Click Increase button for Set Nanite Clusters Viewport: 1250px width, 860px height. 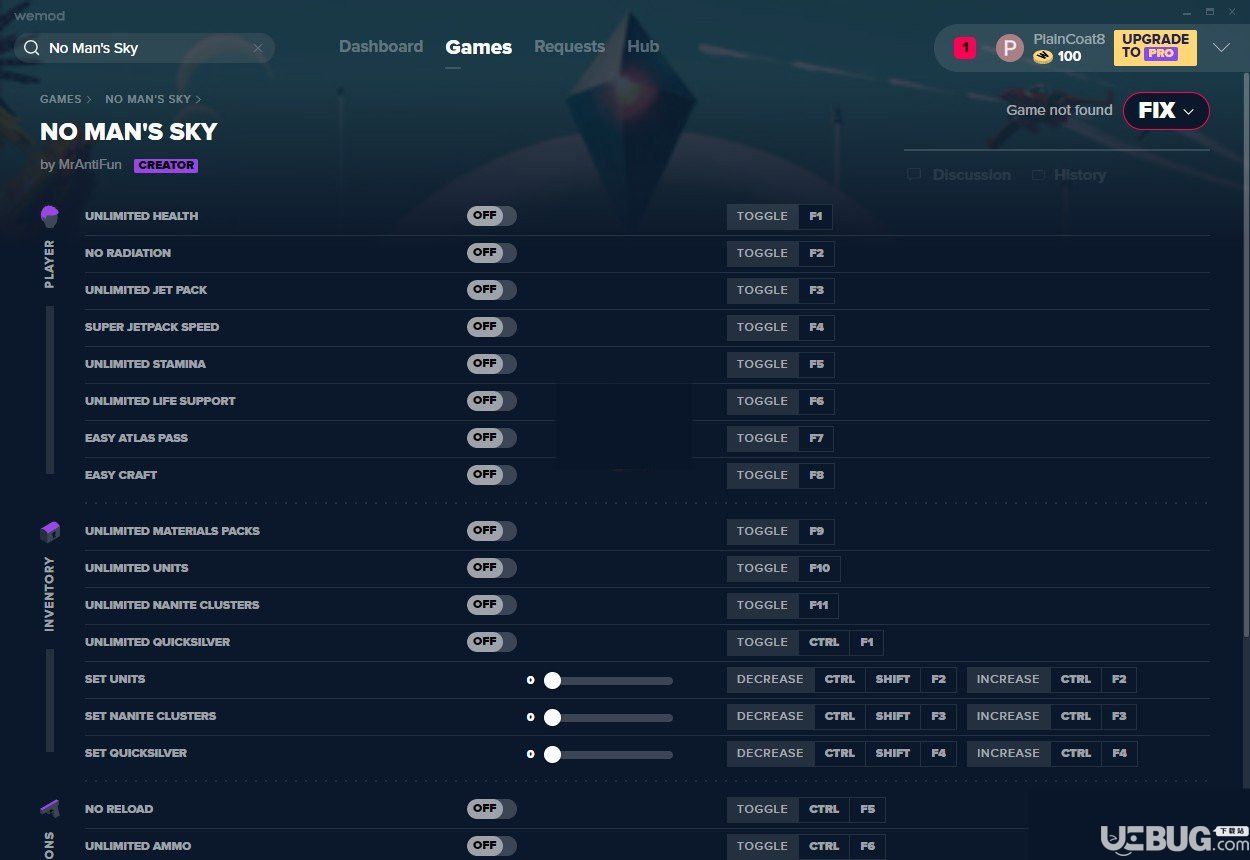[1008, 716]
